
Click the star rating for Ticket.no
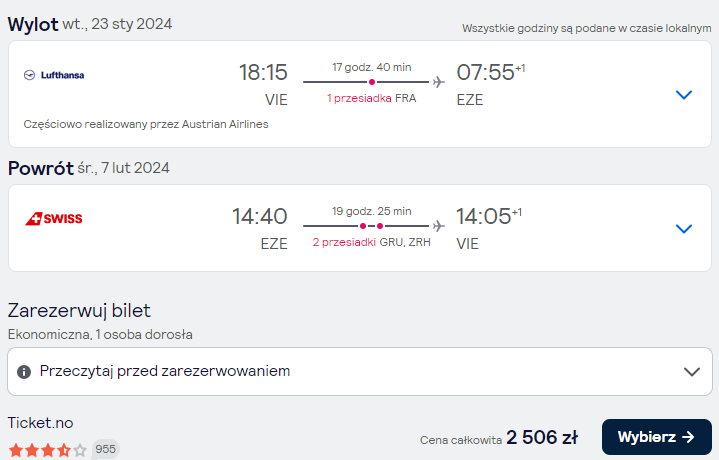click(48, 450)
